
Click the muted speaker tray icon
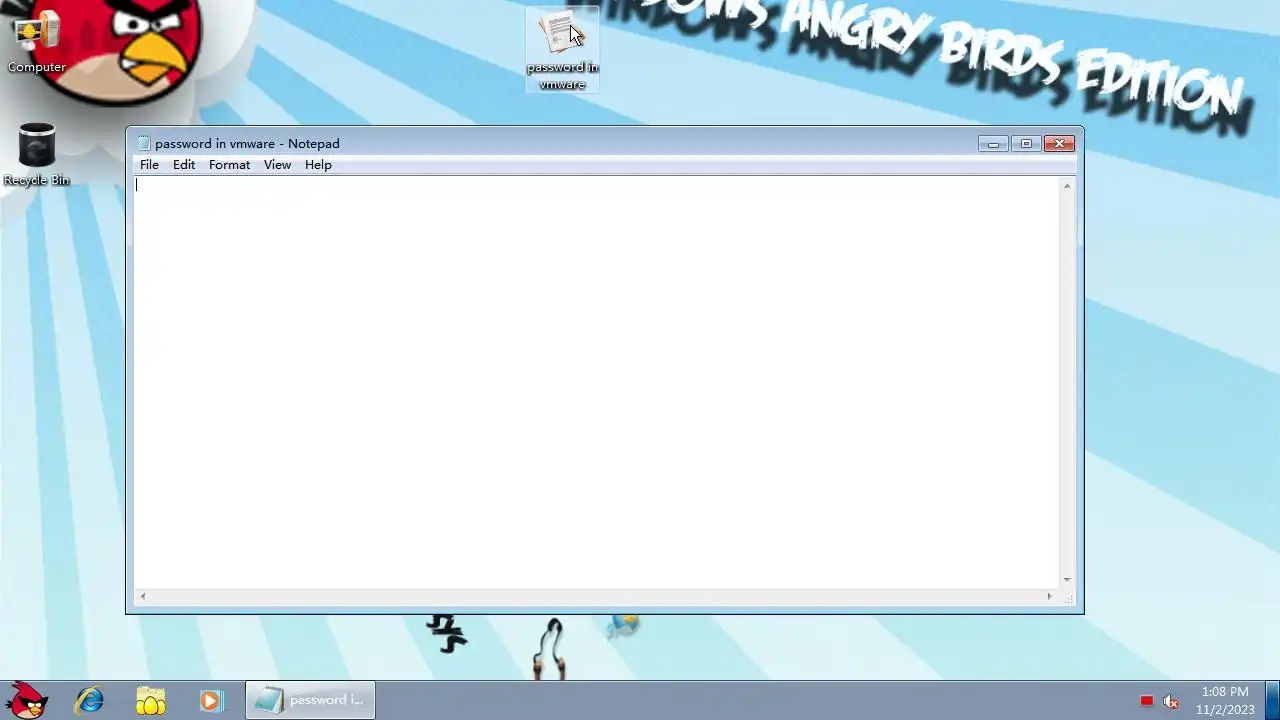[1171, 701]
